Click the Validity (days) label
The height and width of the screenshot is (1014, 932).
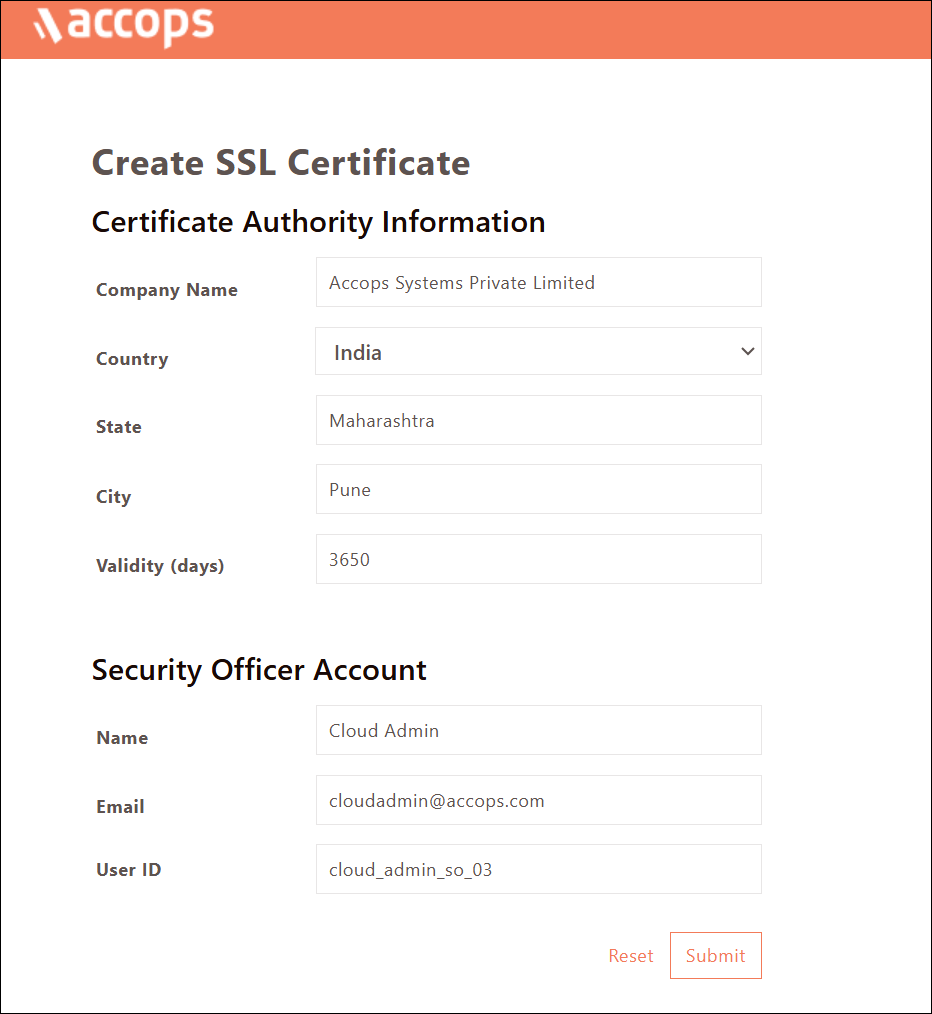click(x=160, y=566)
